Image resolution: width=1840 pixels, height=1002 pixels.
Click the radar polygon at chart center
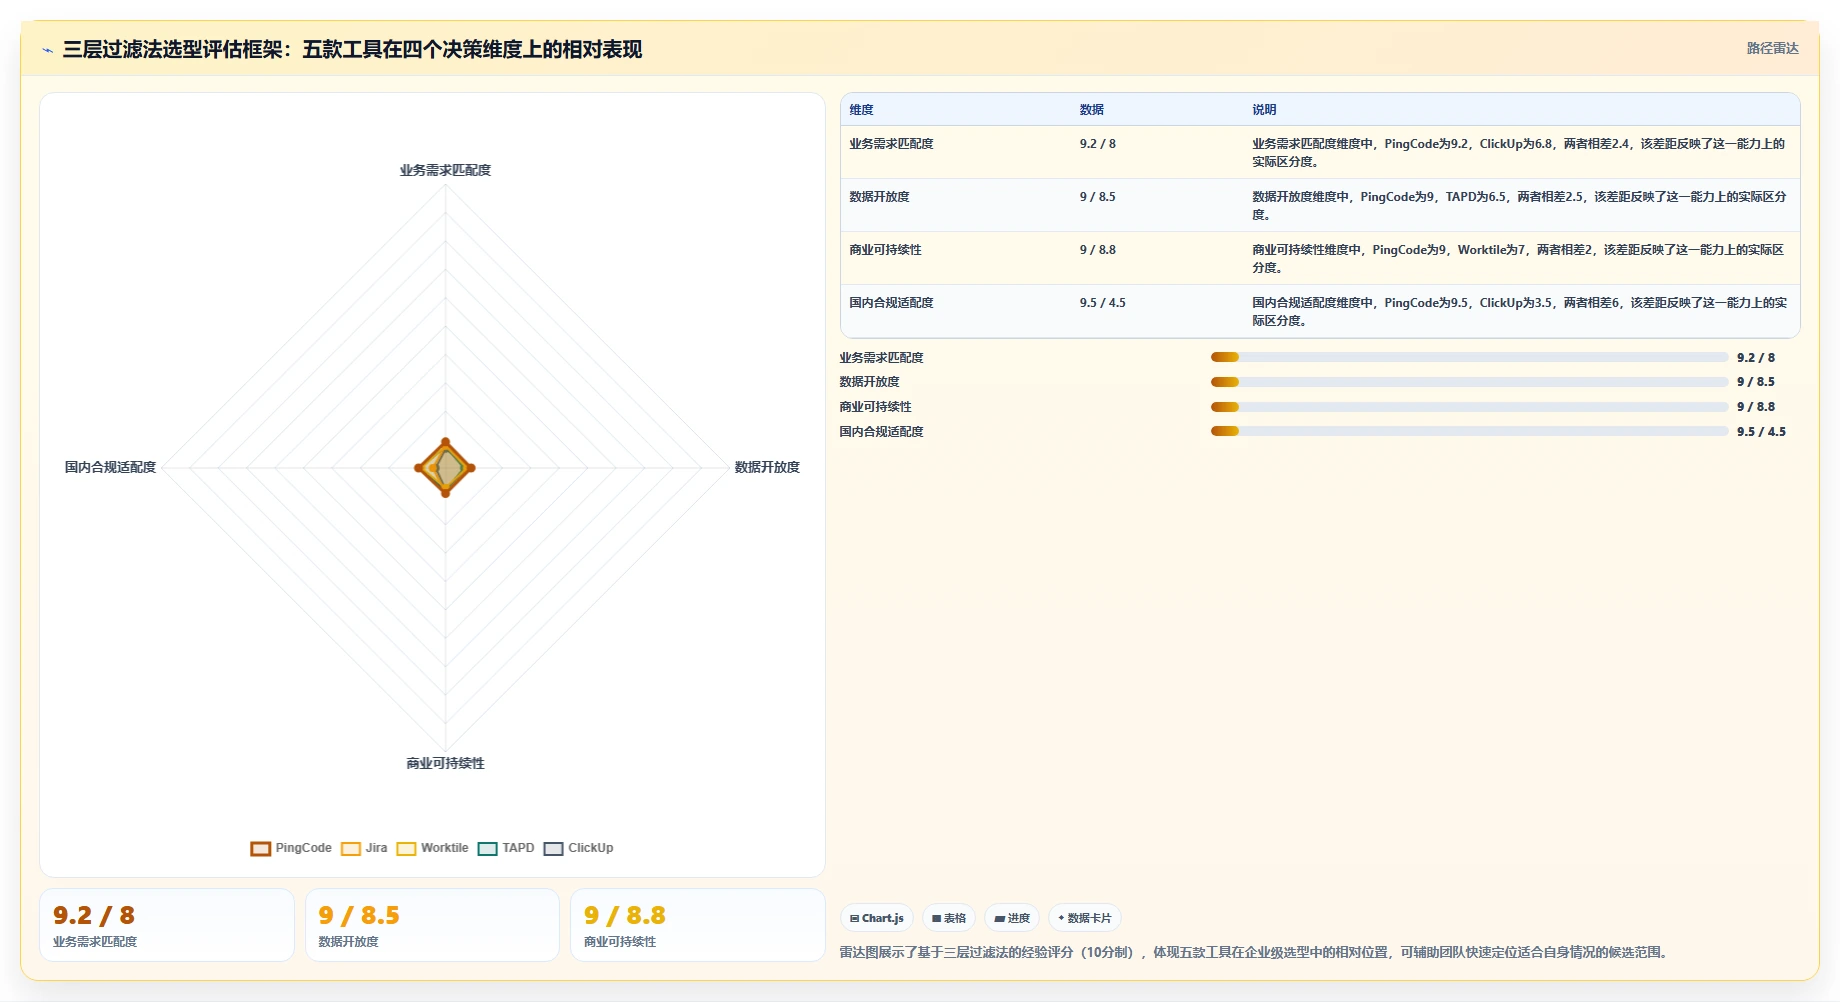pos(445,467)
